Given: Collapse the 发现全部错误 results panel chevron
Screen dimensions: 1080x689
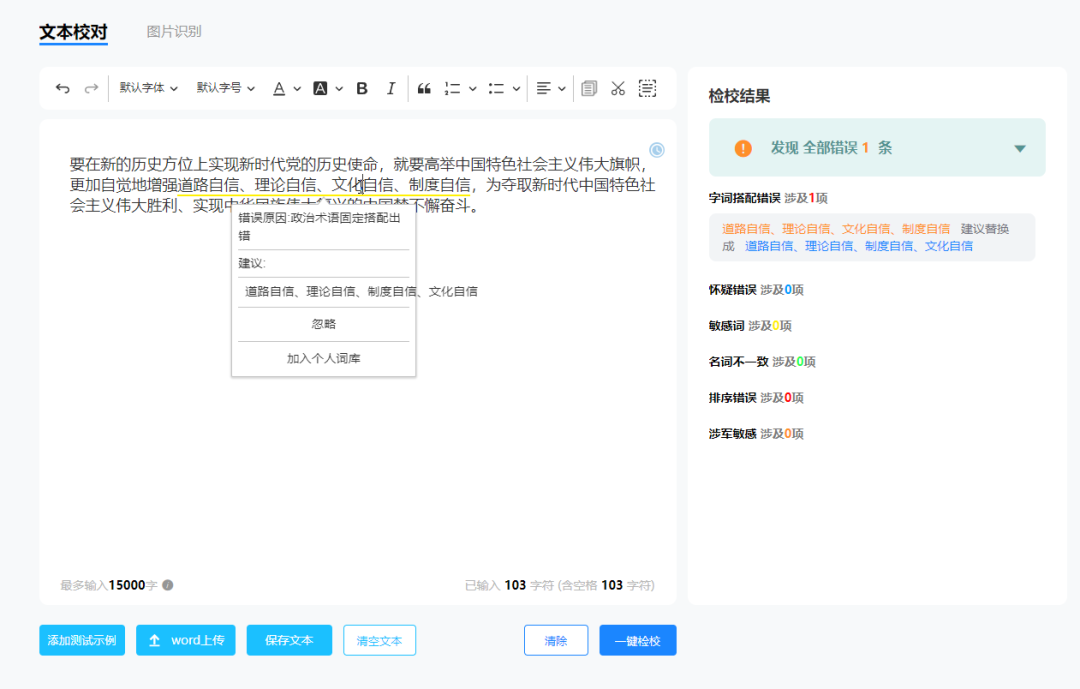Looking at the screenshot, I should point(1019,147).
